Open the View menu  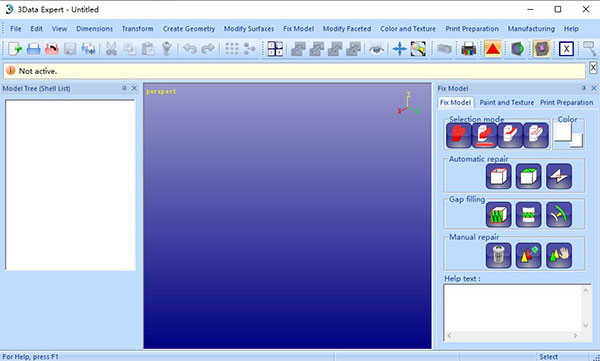point(59,29)
